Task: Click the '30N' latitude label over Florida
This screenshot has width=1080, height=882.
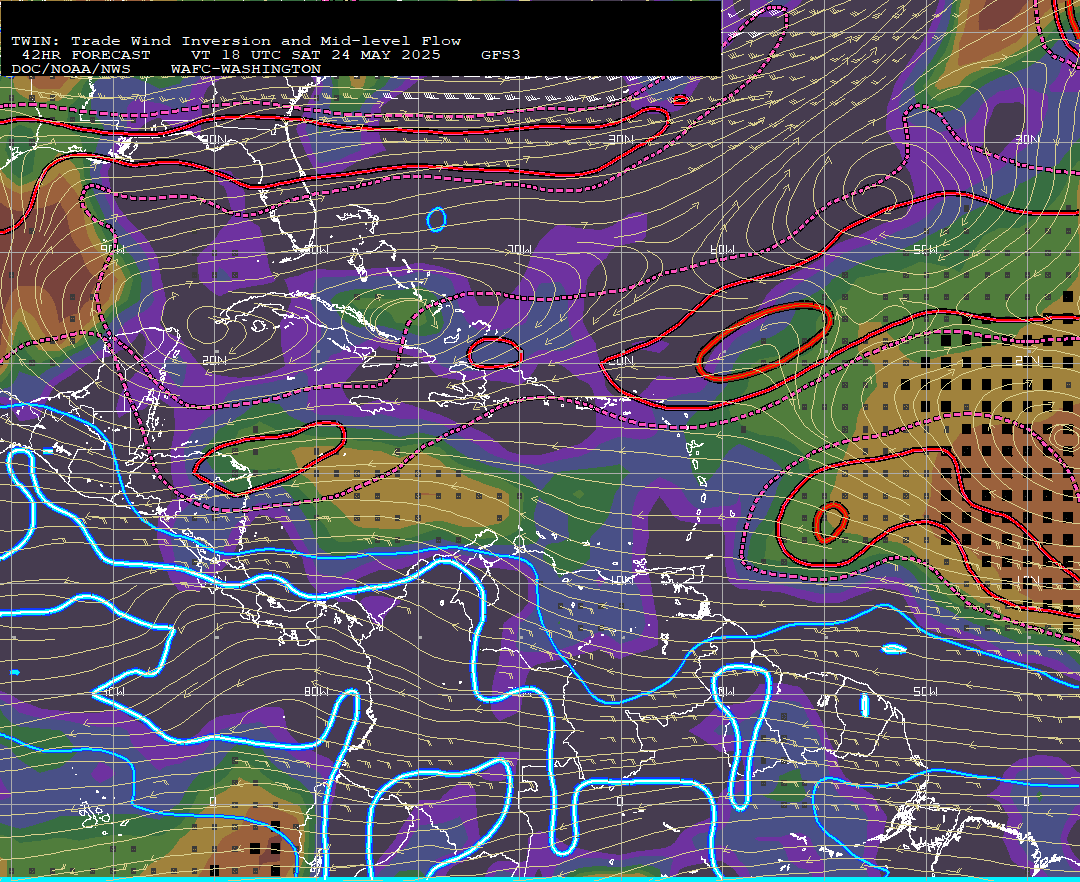Action: pyautogui.click(x=214, y=139)
